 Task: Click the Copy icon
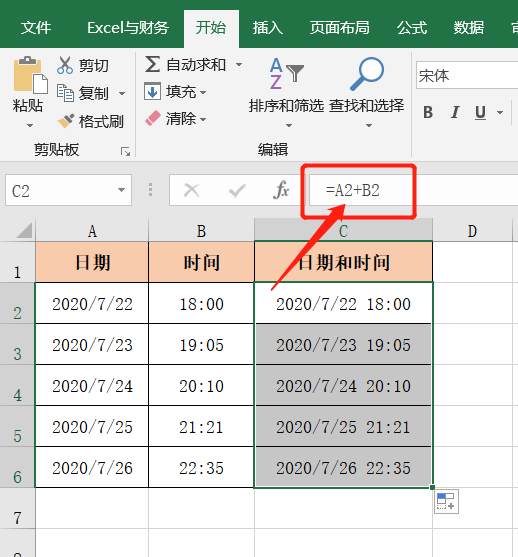click(x=65, y=93)
